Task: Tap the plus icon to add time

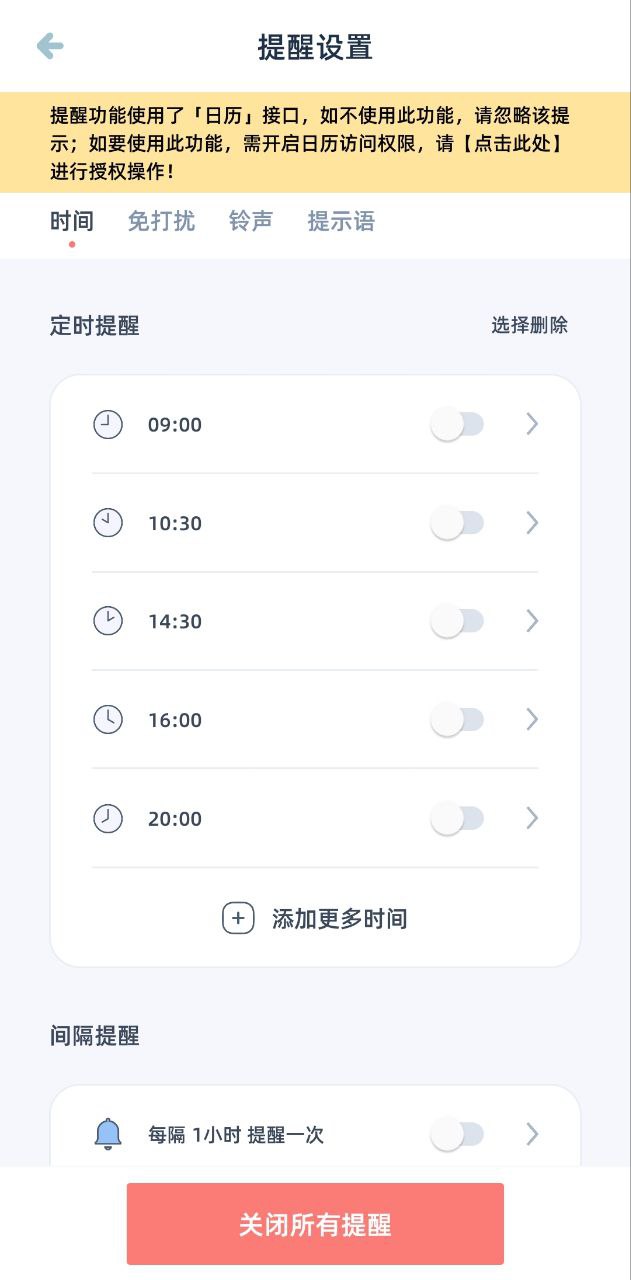Action: (238, 918)
